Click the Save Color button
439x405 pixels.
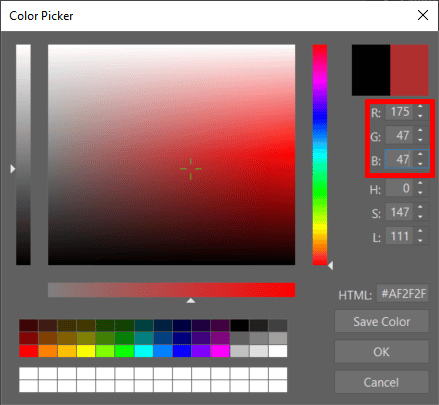click(x=381, y=321)
